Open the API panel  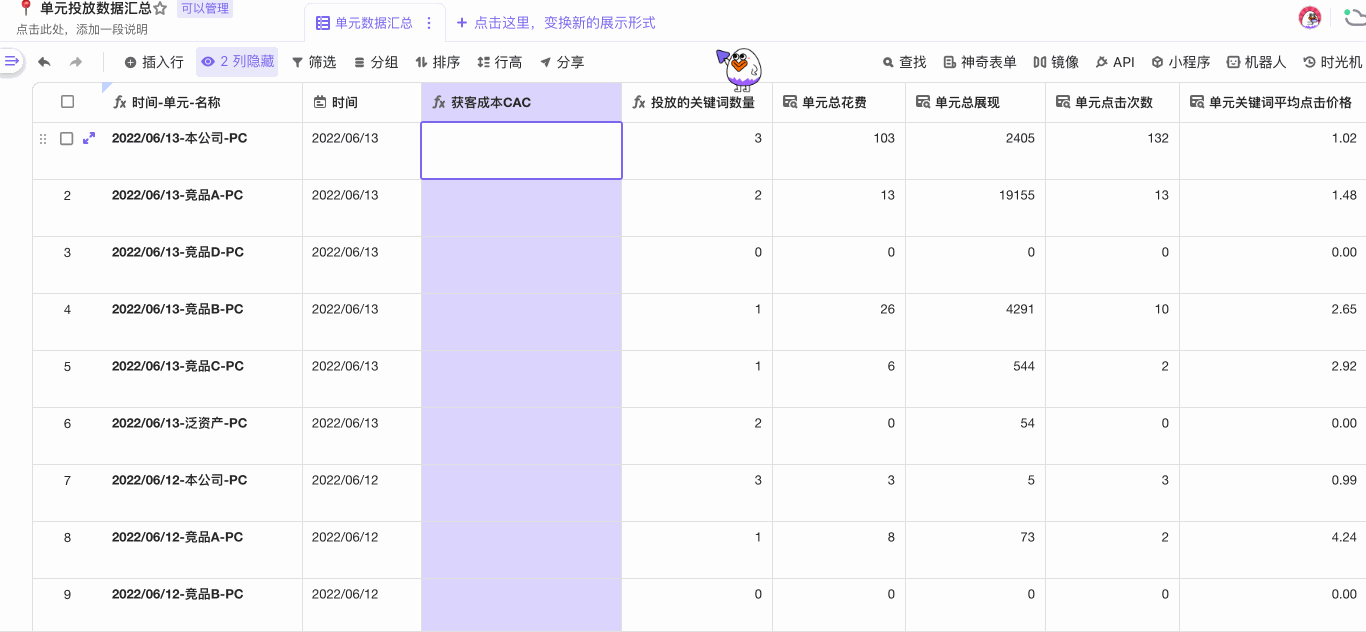coord(1115,62)
